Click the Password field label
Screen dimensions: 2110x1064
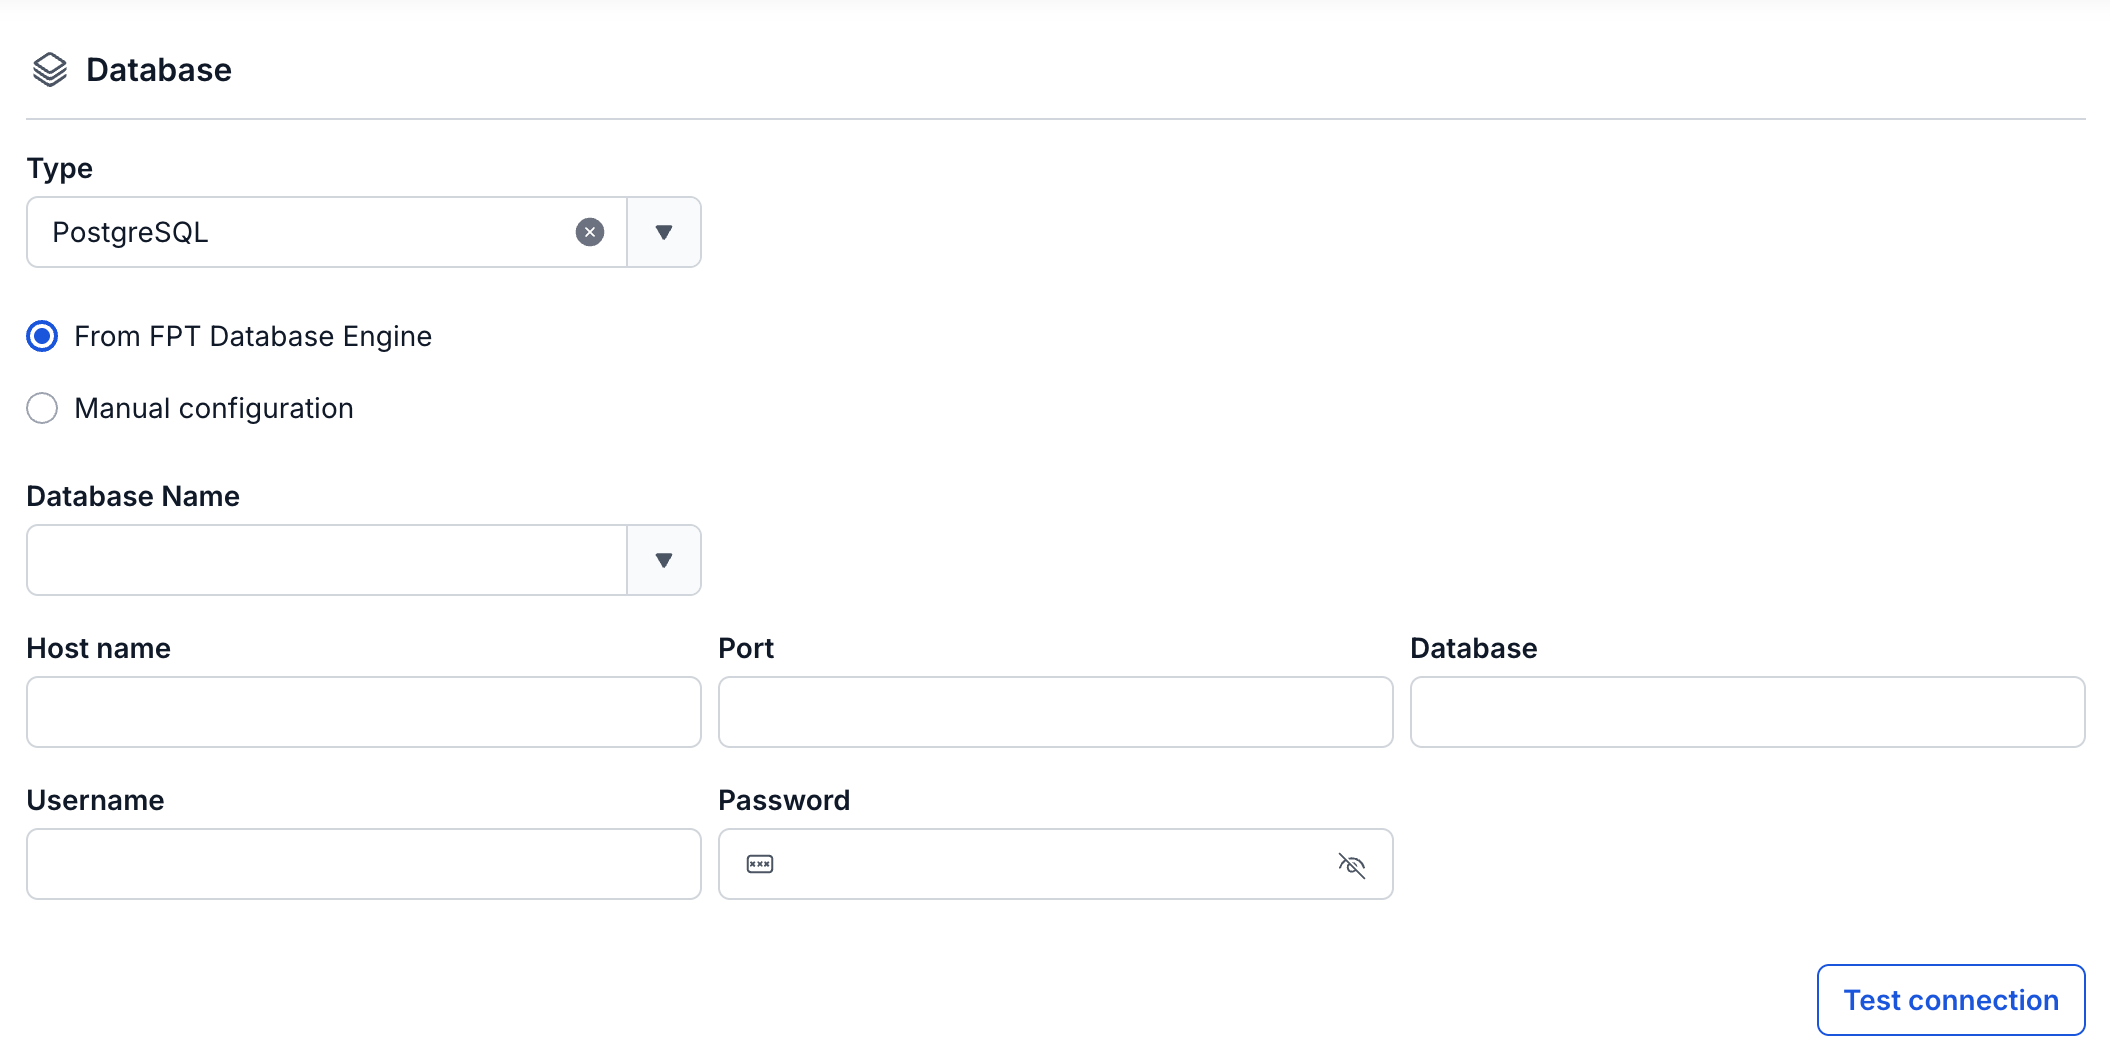click(x=784, y=800)
